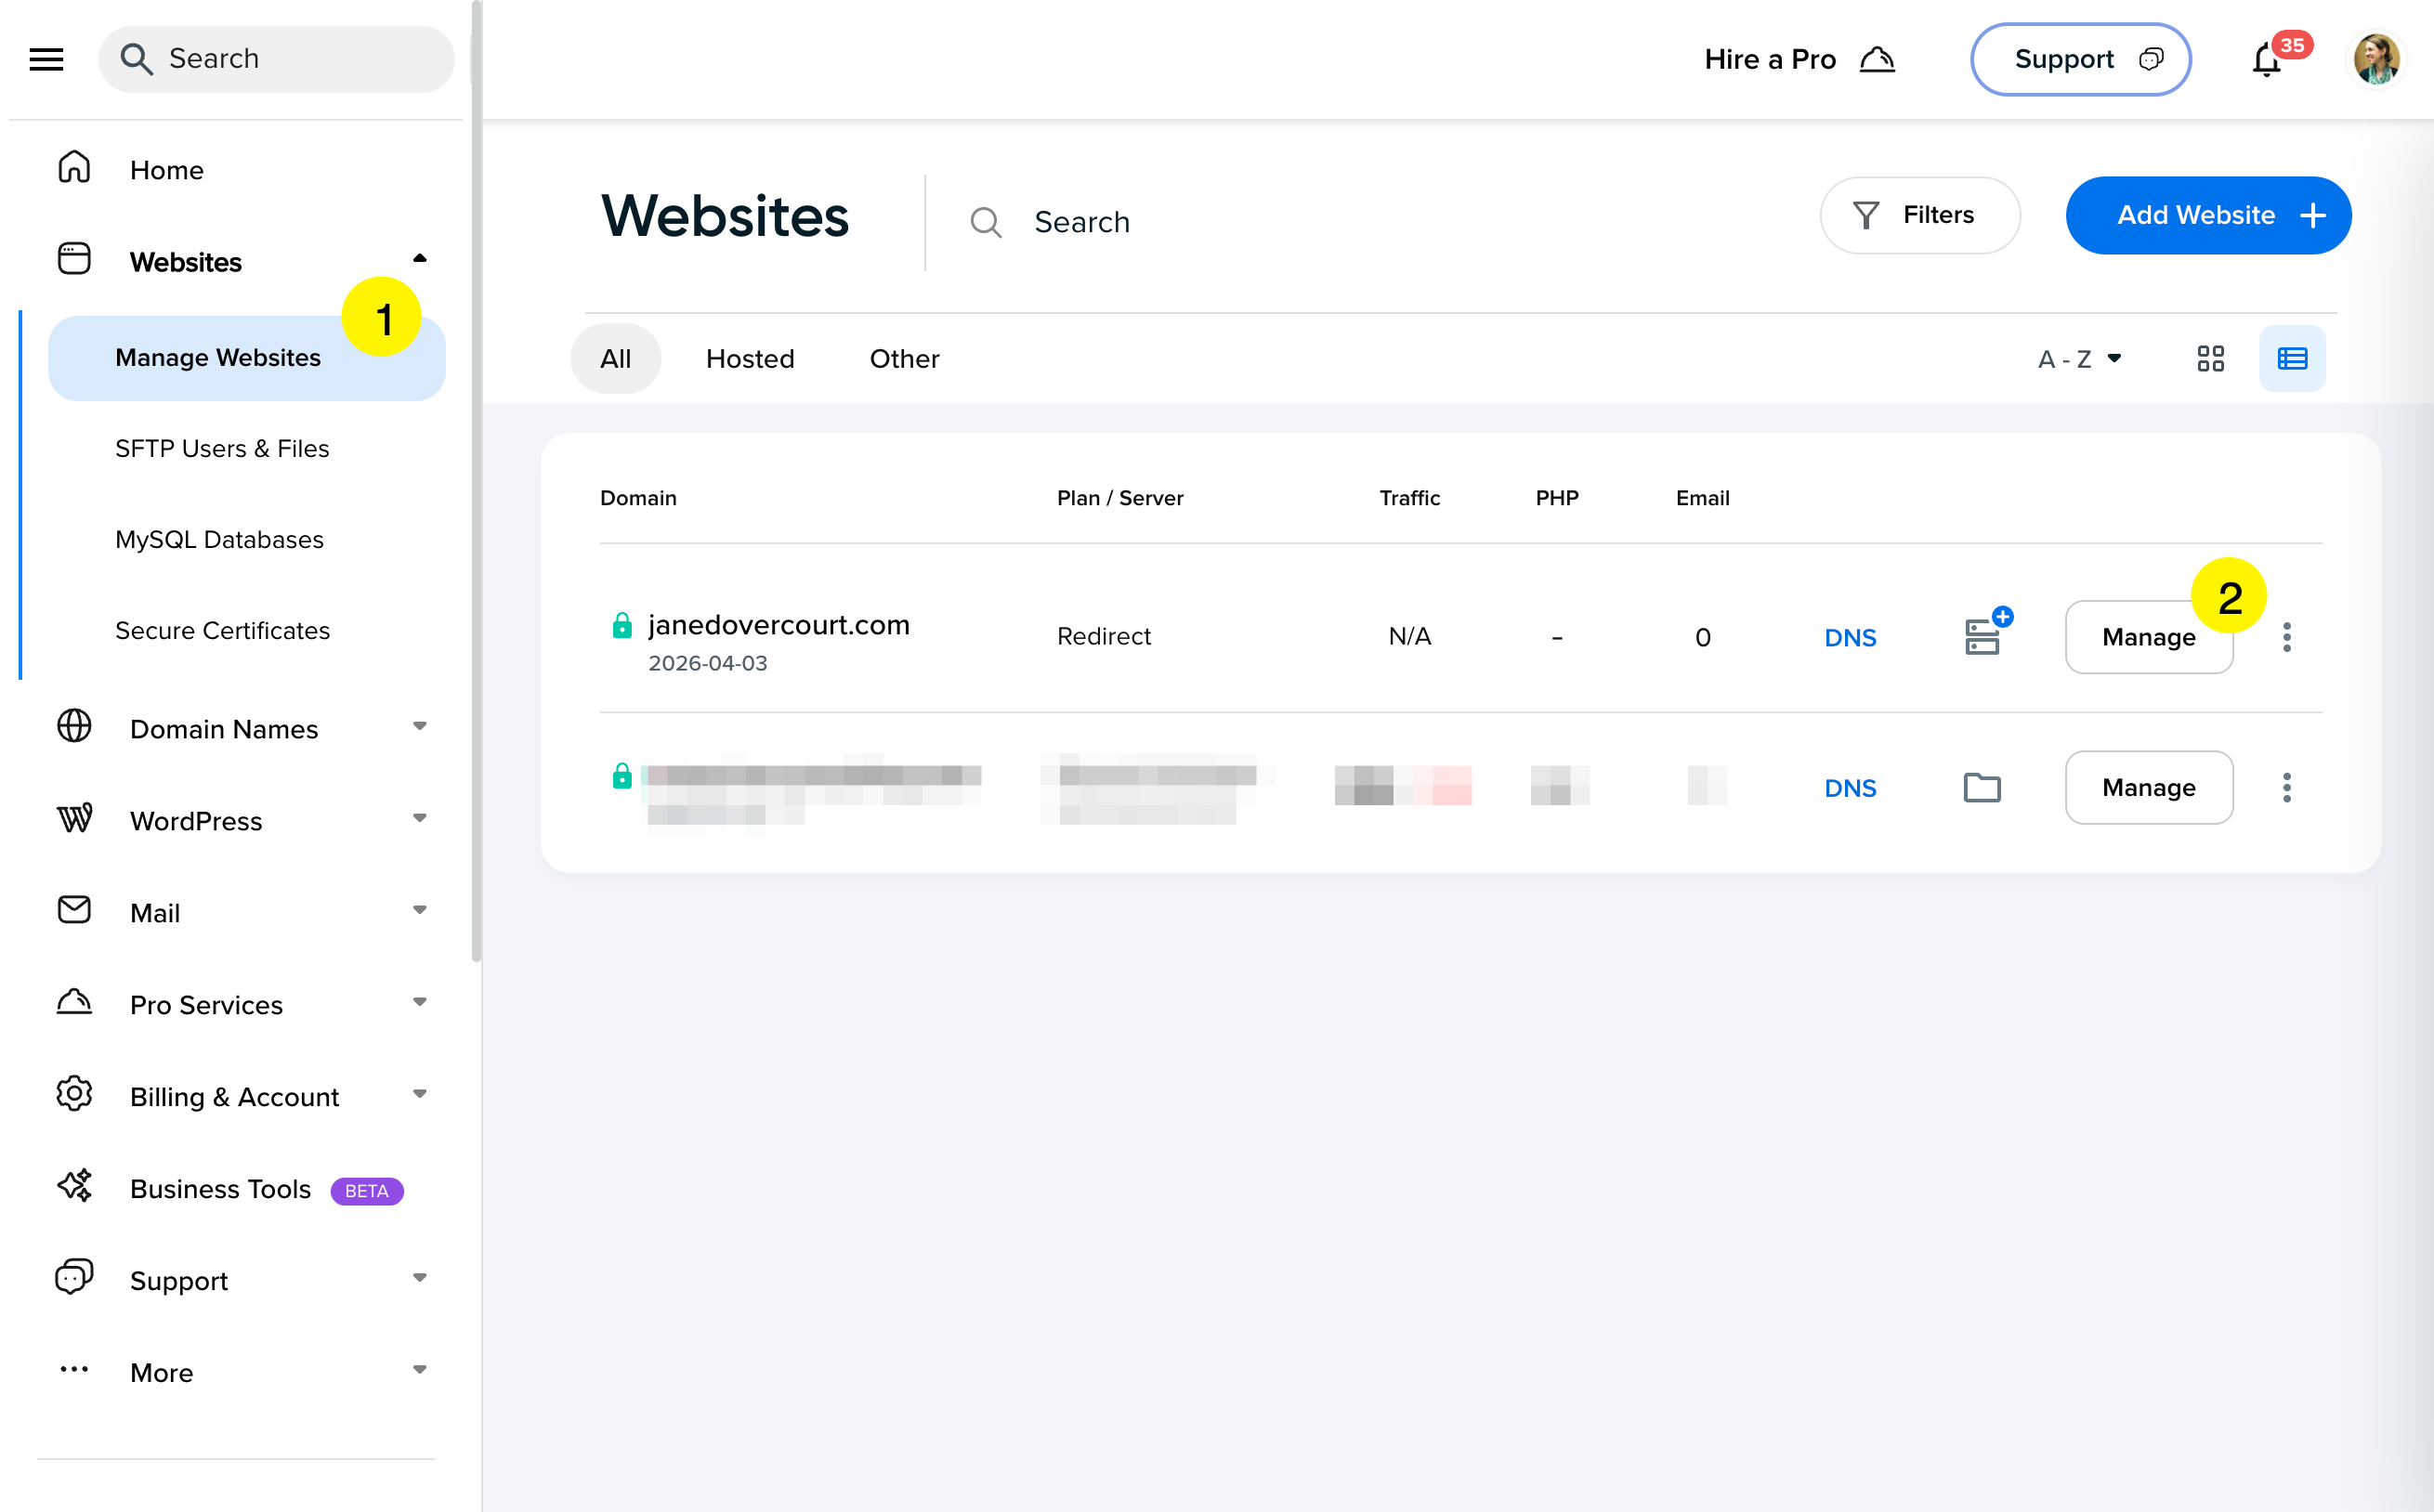2434x1512 pixels.
Task: Collapse the Websites sidebar section
Action: point(419,260)
